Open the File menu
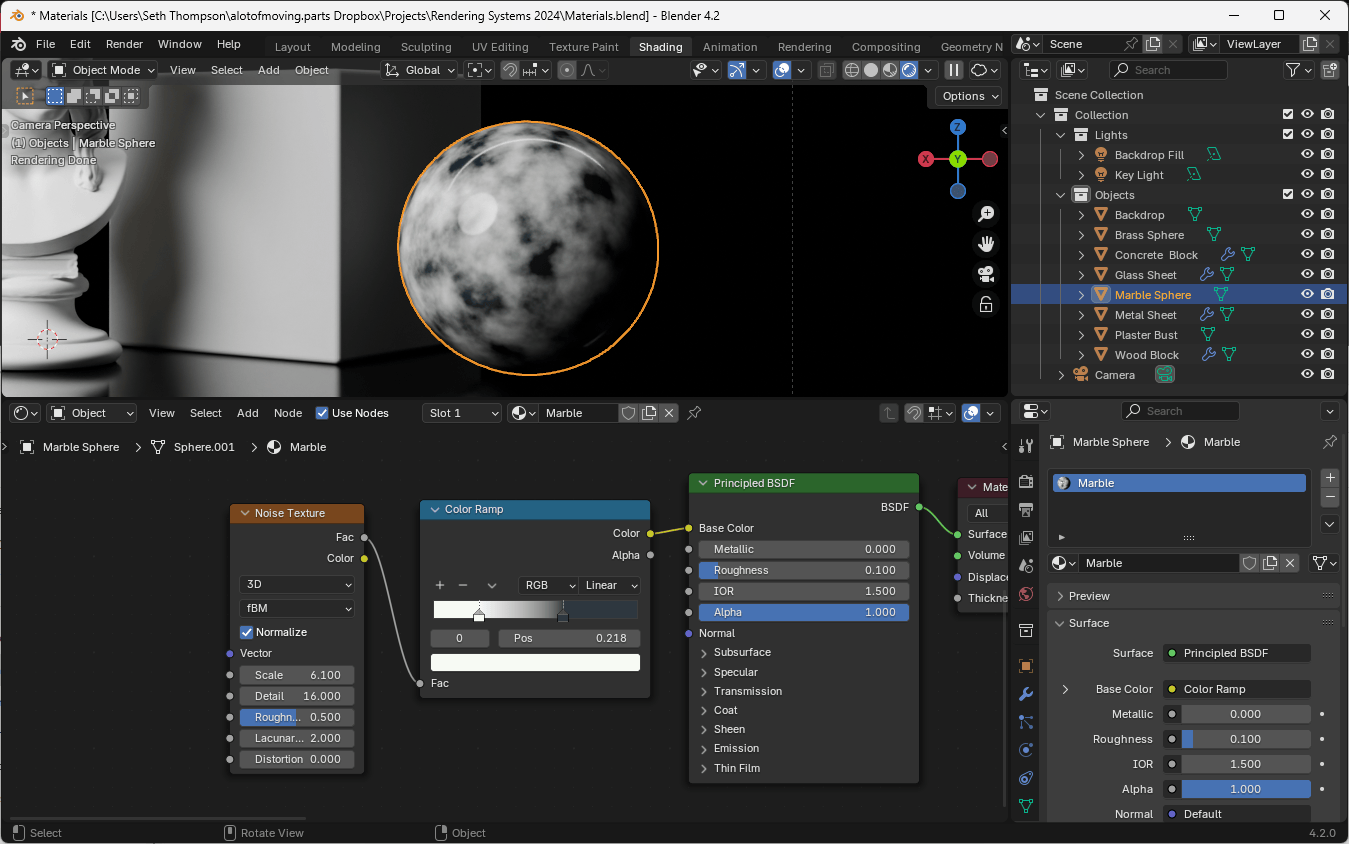The height and width of the screenshot is (844, 1349). coord(45,44)
